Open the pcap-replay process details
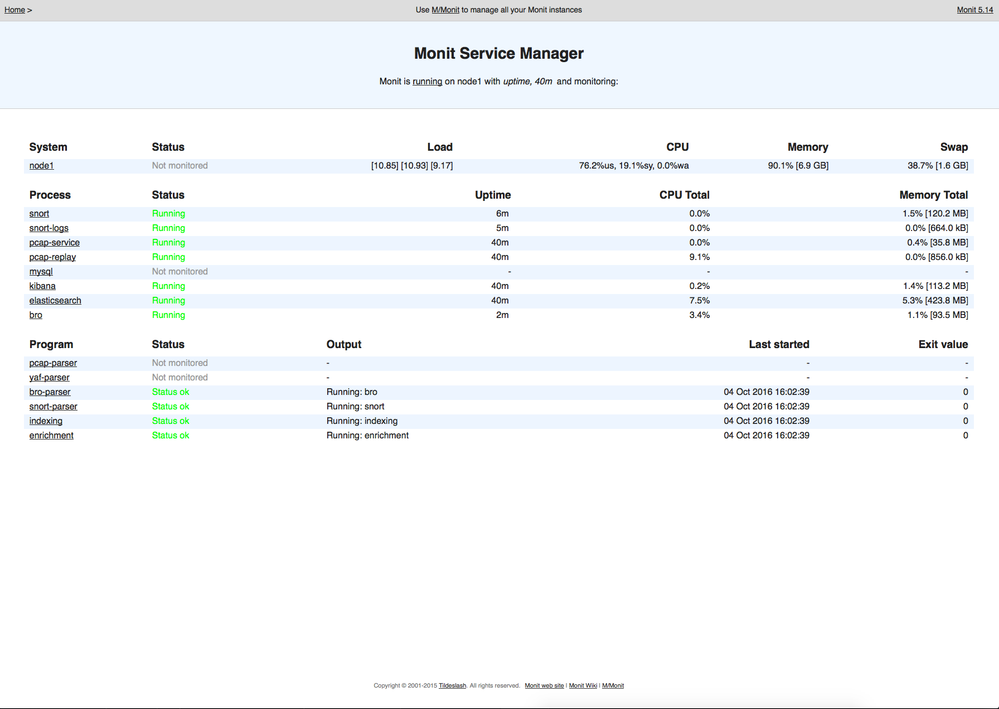The image size is (999, 709). tap(52, 256)
